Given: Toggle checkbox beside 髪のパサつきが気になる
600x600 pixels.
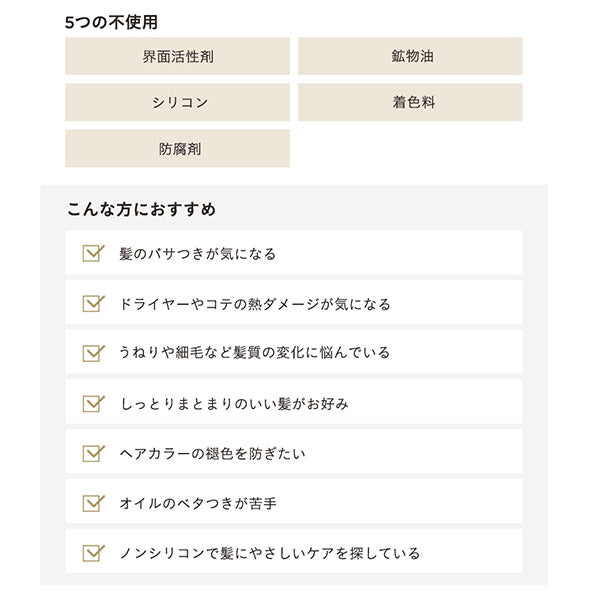Looking at the screenshot, I should pyautogui.click(x=93, y=253).
